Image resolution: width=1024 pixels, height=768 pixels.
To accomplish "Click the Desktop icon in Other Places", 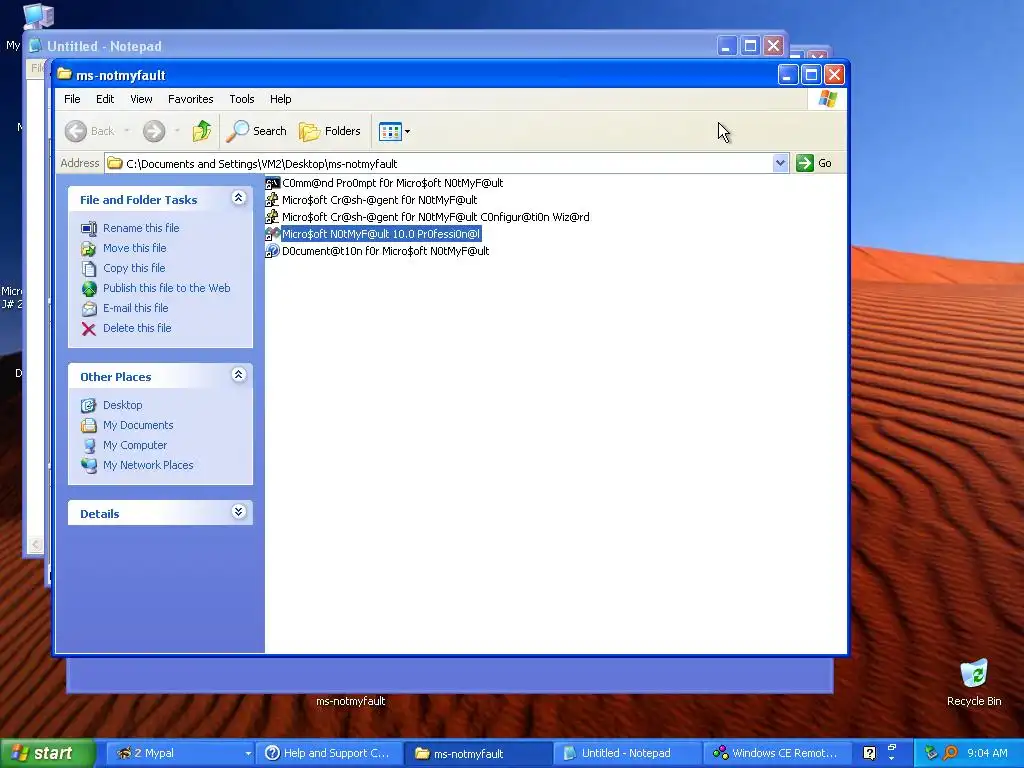I will click(89, 405).
